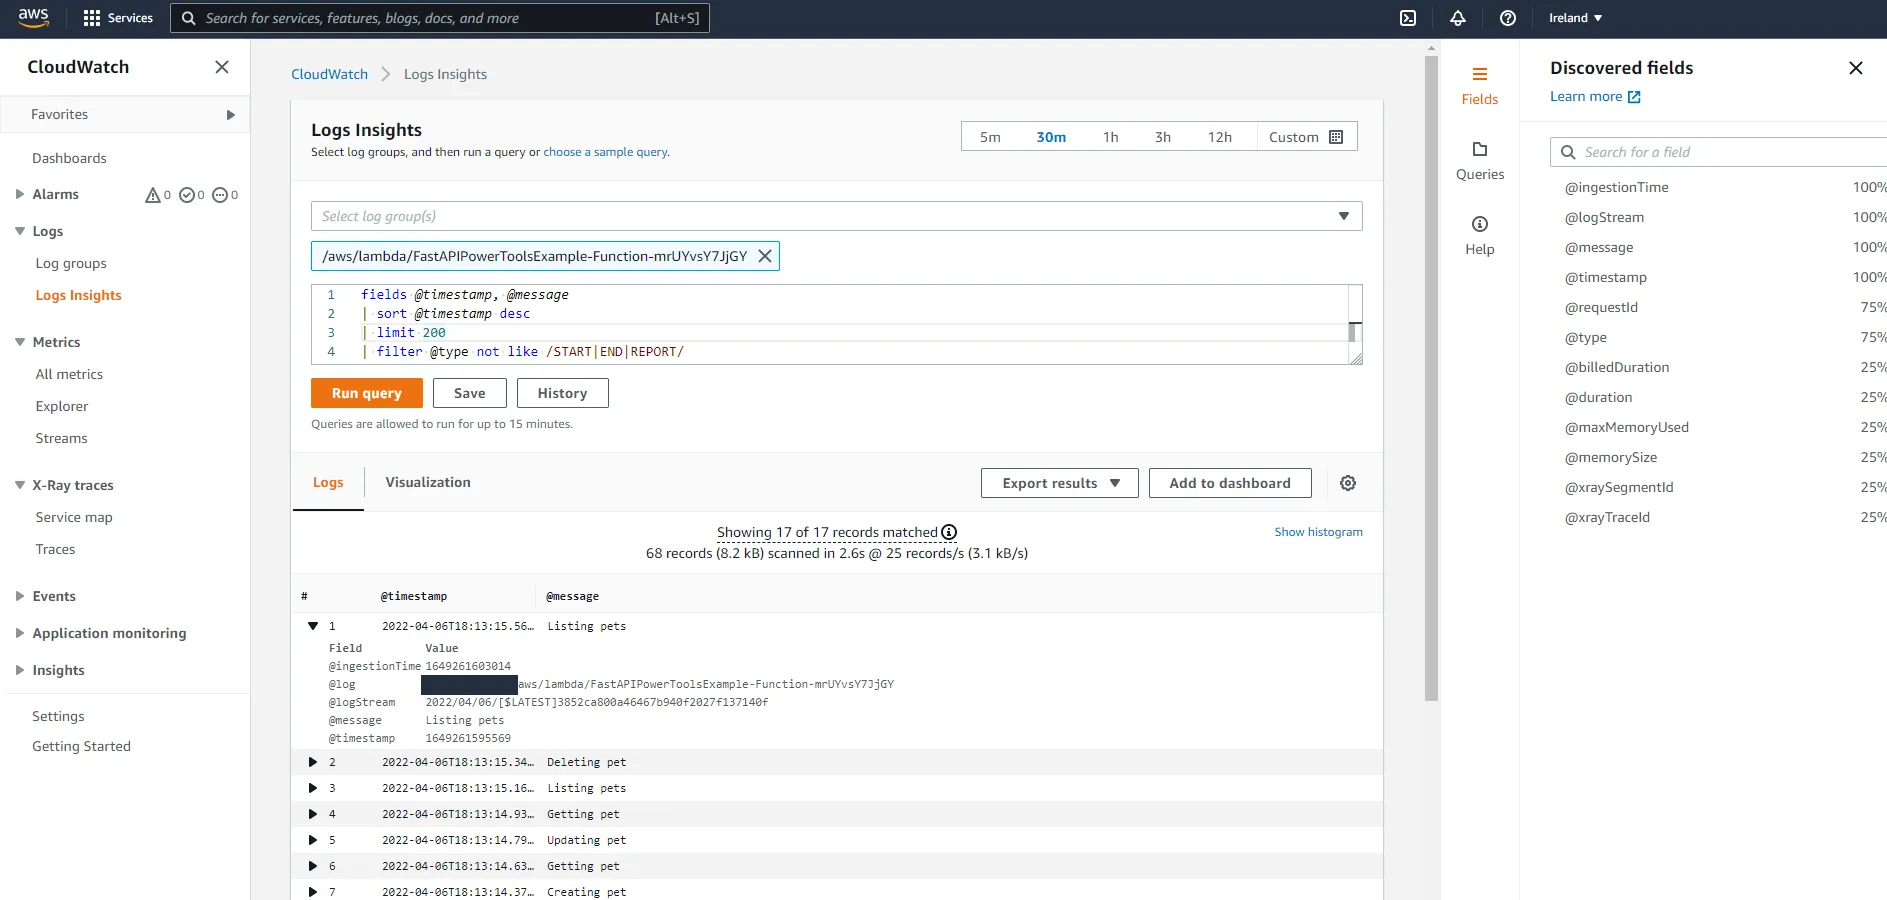Open the Custom time range calendar icon
This screenshot has height=900, width=1887.
pyautogui.click(x=1336, y=136)
